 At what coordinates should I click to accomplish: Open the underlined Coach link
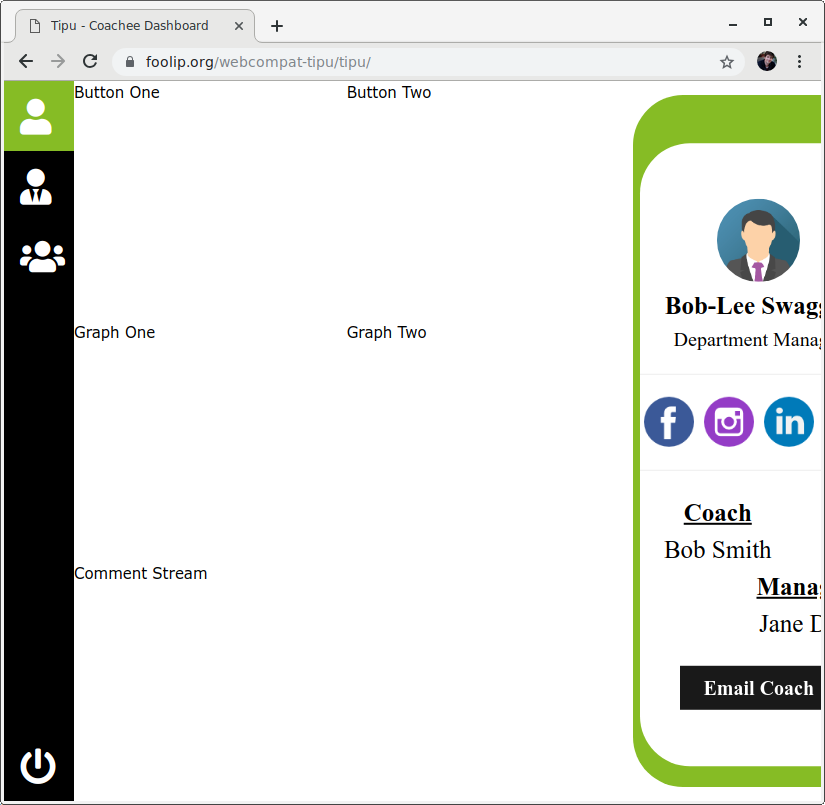tap(717, 513)
